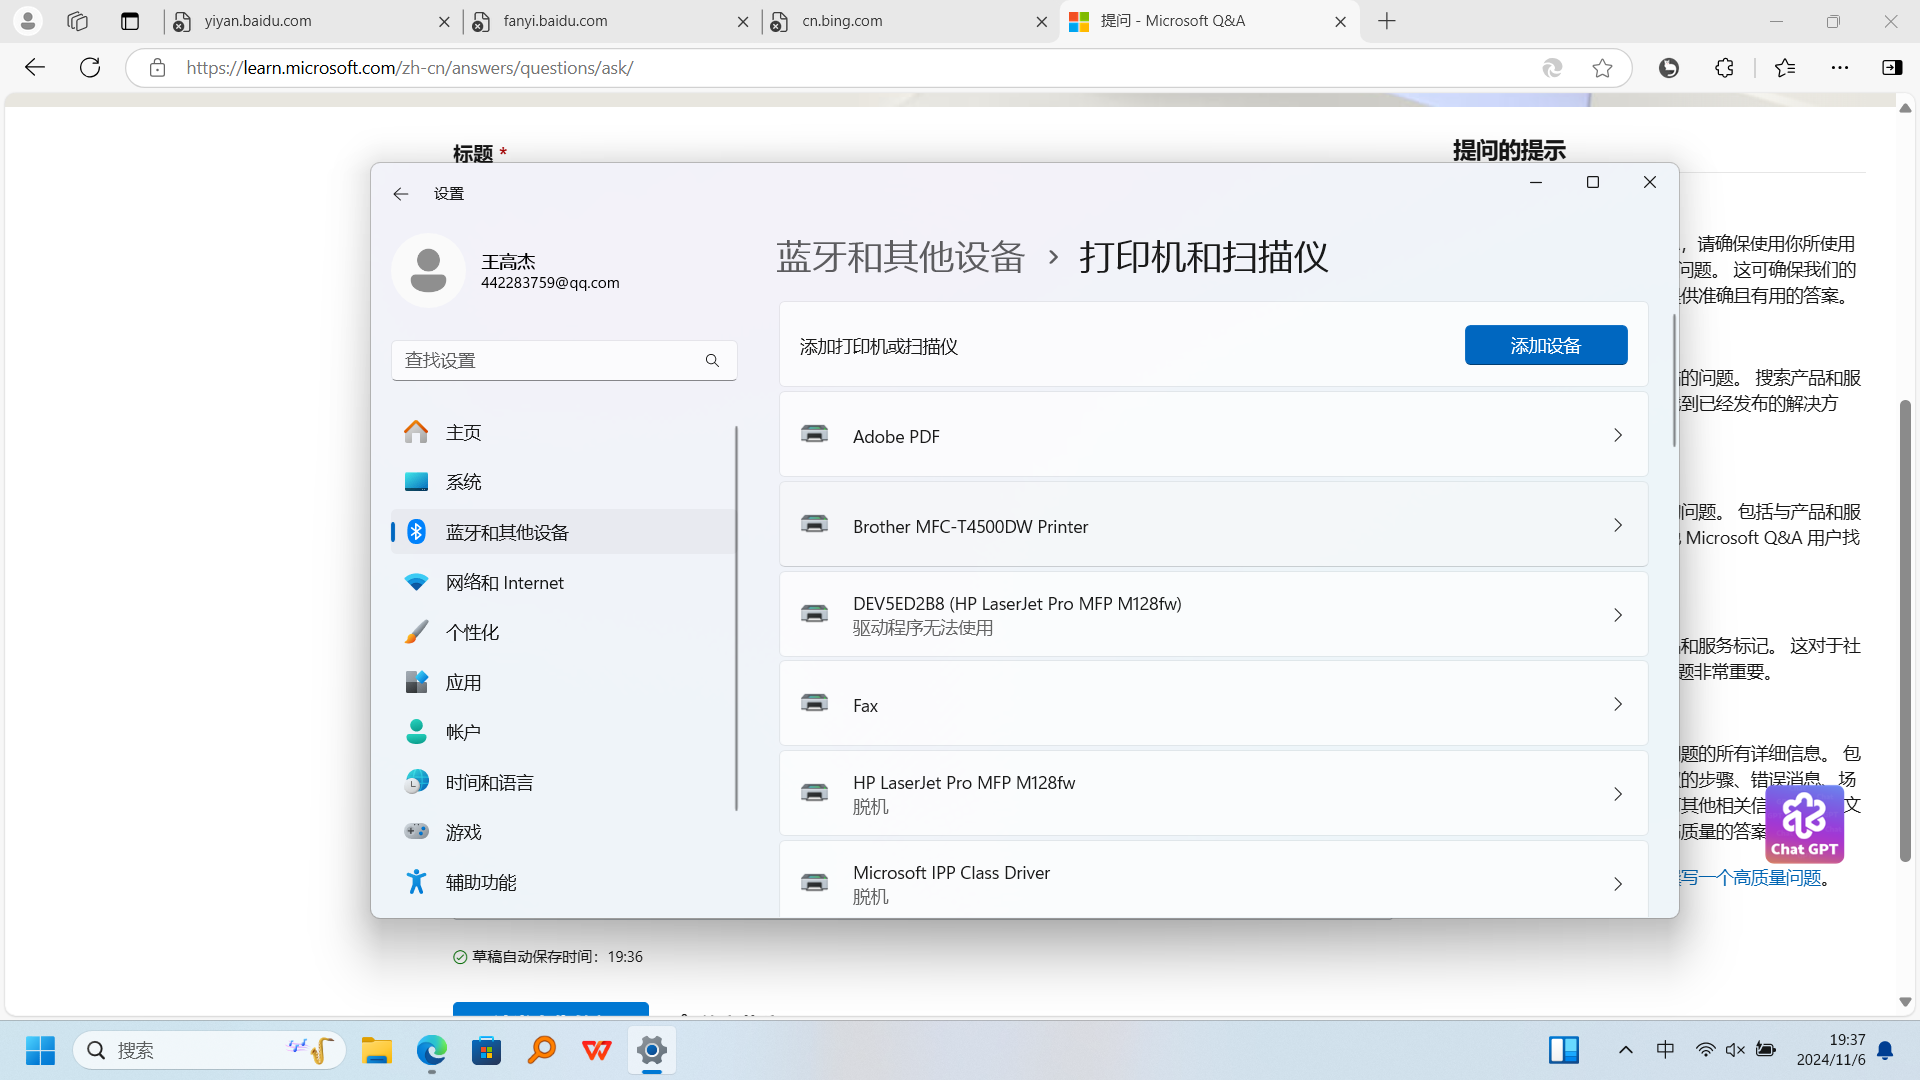1920x1080 pixels.
Task: Open the notification bell icon
Action: click(x=1885, y=1050)
